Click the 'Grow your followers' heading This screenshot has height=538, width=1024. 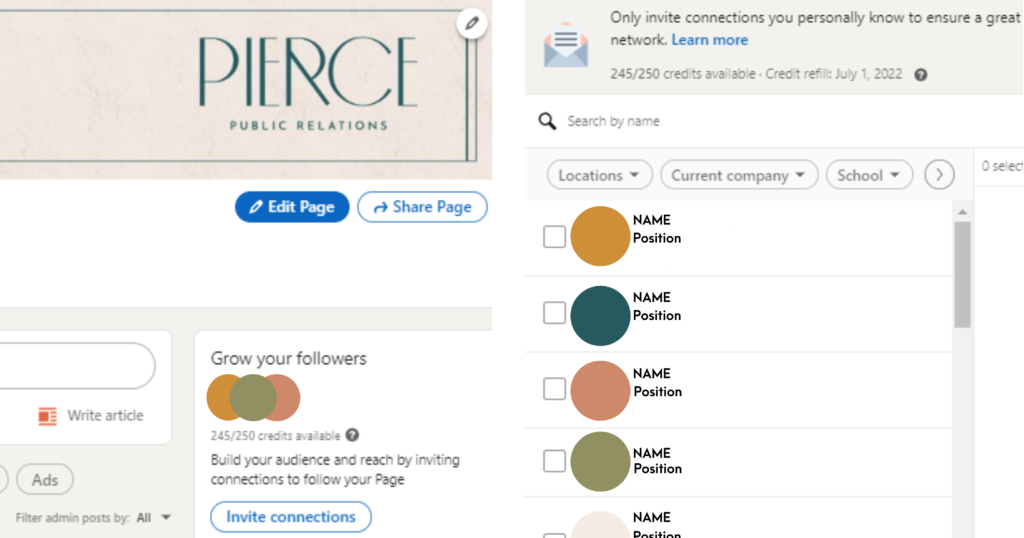pyautogui.click(x=289, y=358)
